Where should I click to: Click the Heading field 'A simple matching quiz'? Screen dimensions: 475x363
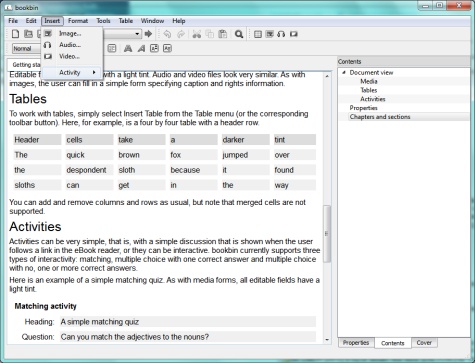click(x=188, y=322)
